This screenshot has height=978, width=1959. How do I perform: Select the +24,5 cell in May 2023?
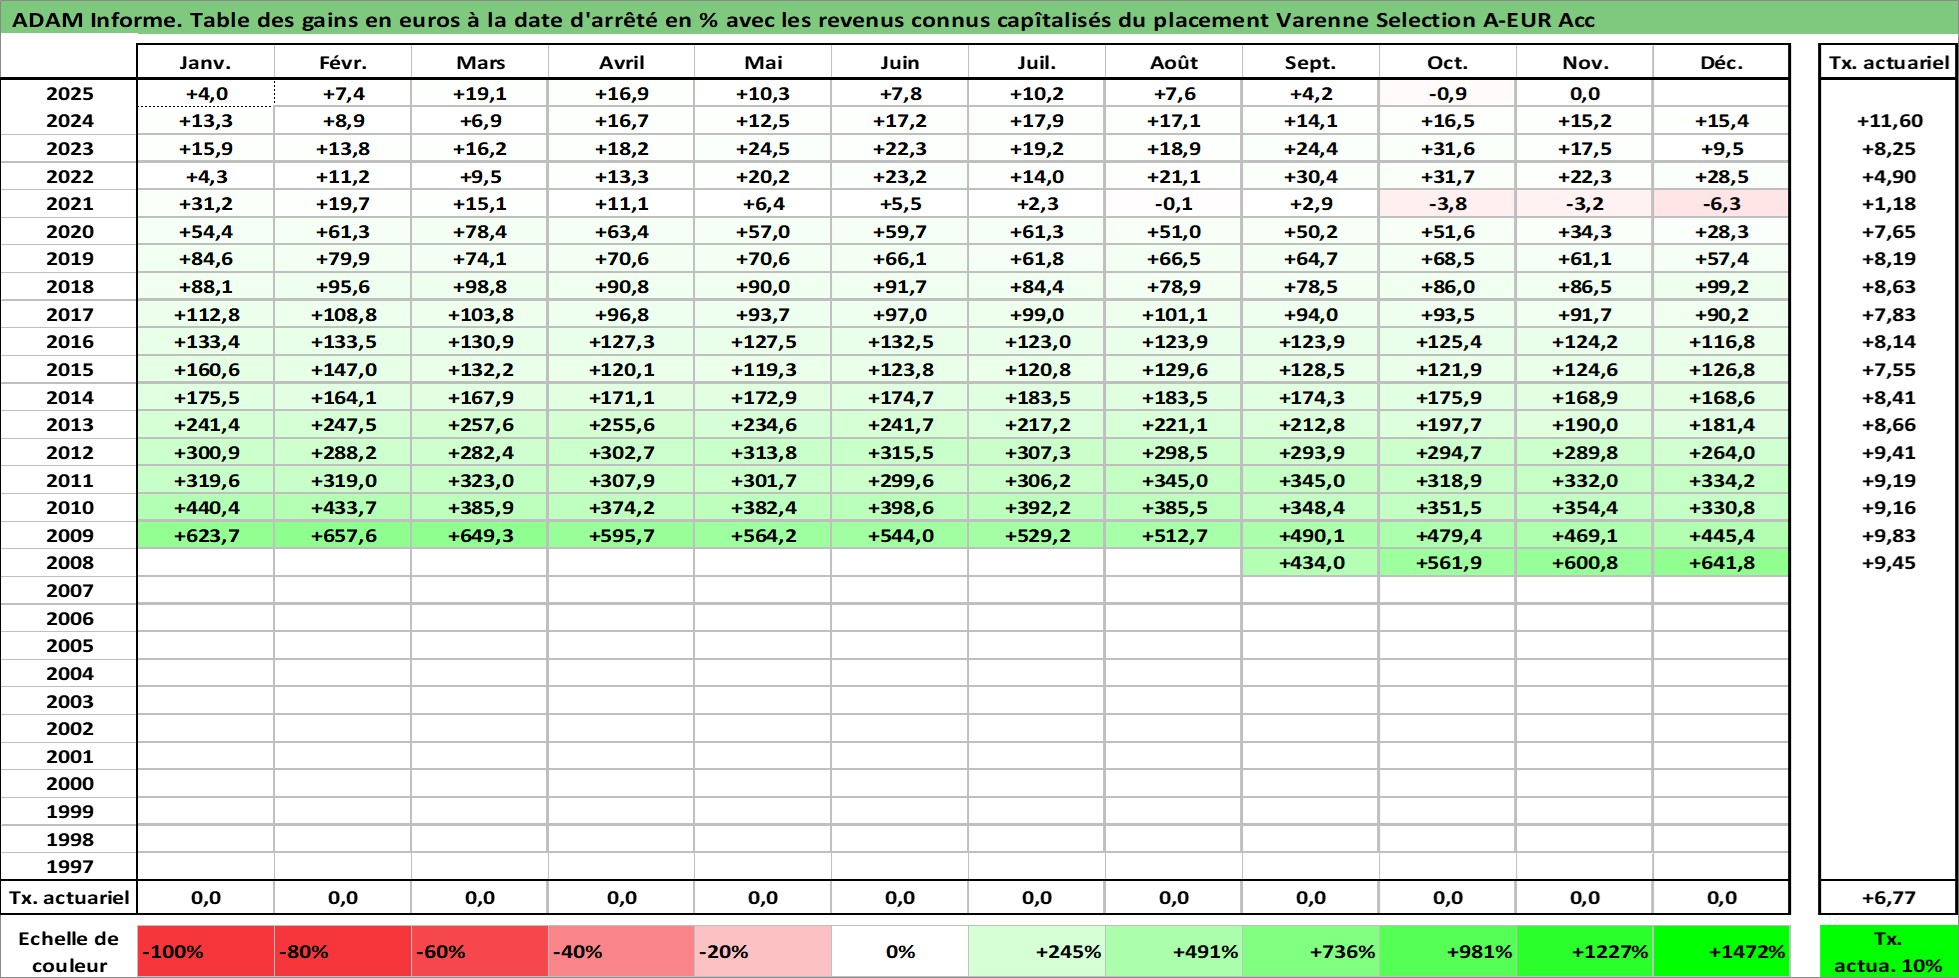coord(762,148)
